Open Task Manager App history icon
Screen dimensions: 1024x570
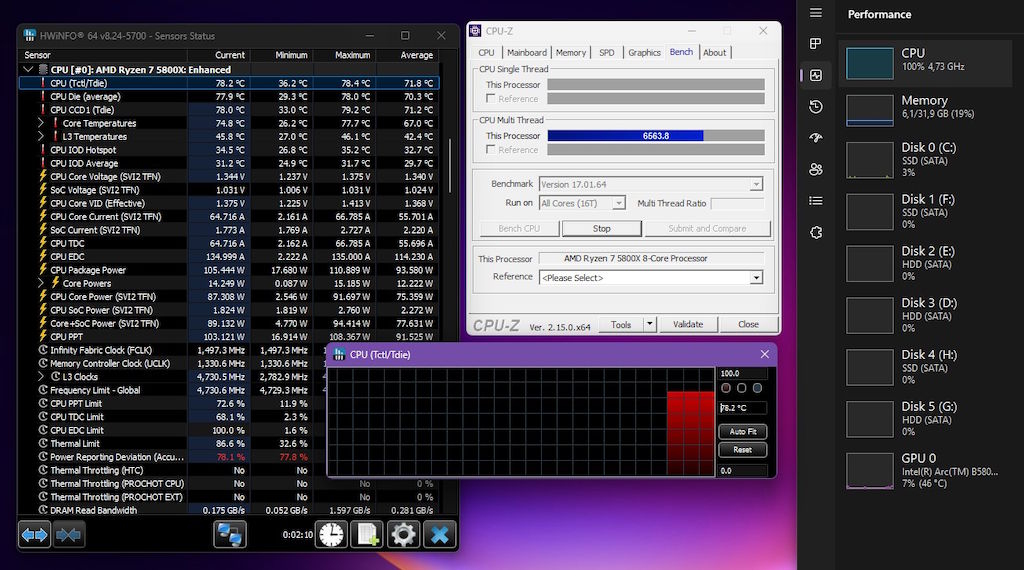click(x=816, y=106)
